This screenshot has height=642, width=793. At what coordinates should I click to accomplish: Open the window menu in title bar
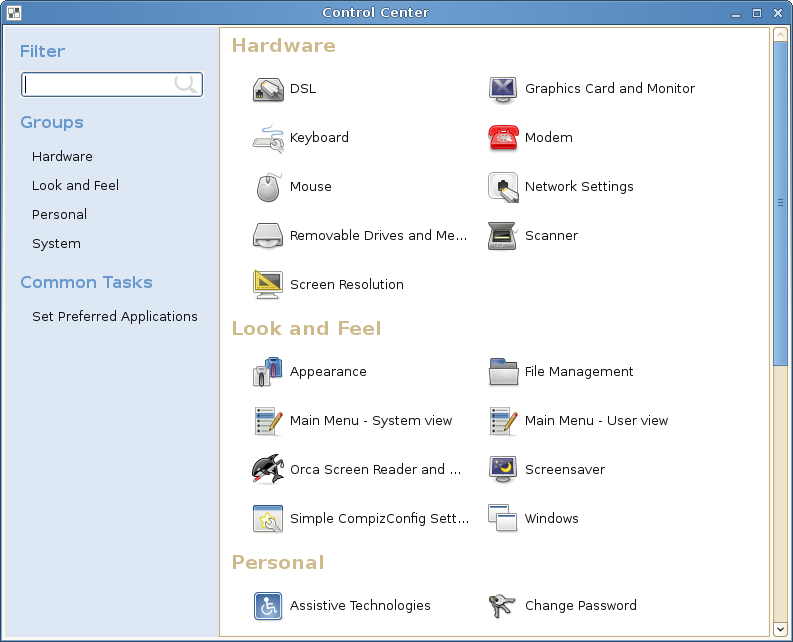click(x=13, y=12)
